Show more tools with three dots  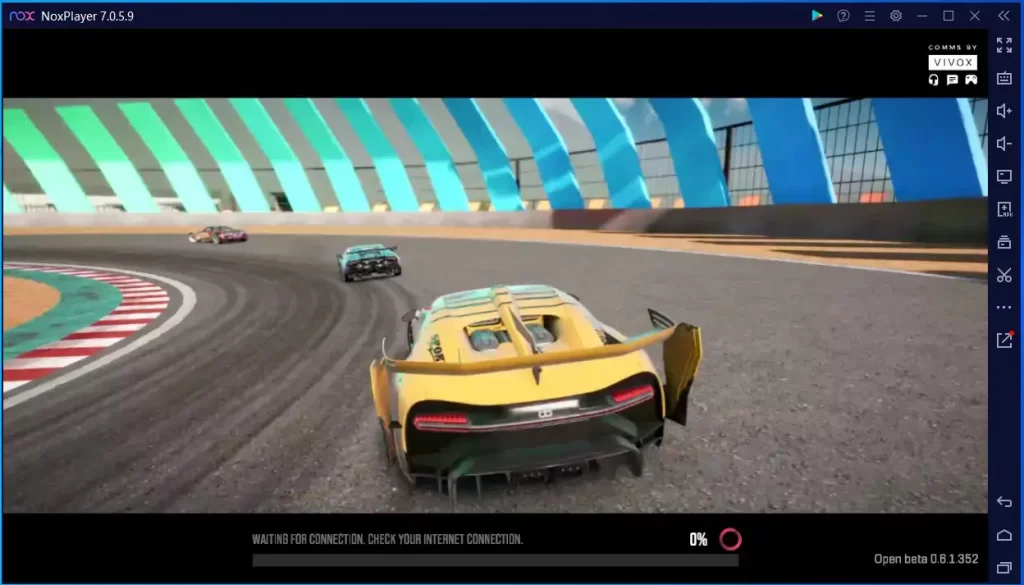tap(1004, 308)
